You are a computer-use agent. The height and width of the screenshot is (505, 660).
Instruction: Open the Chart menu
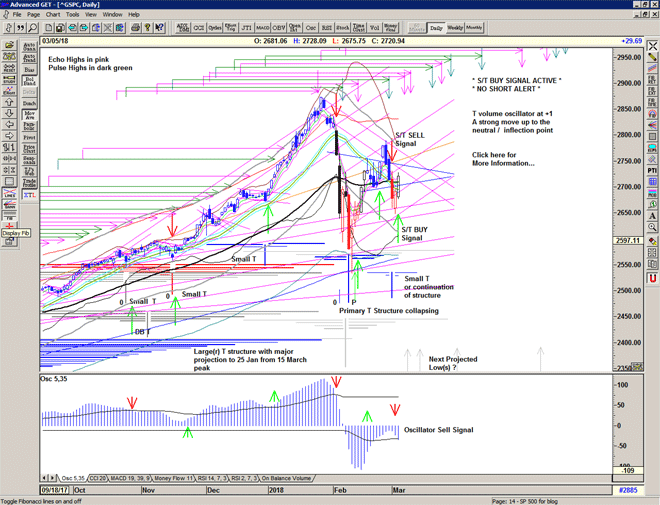tap(52, 15)
